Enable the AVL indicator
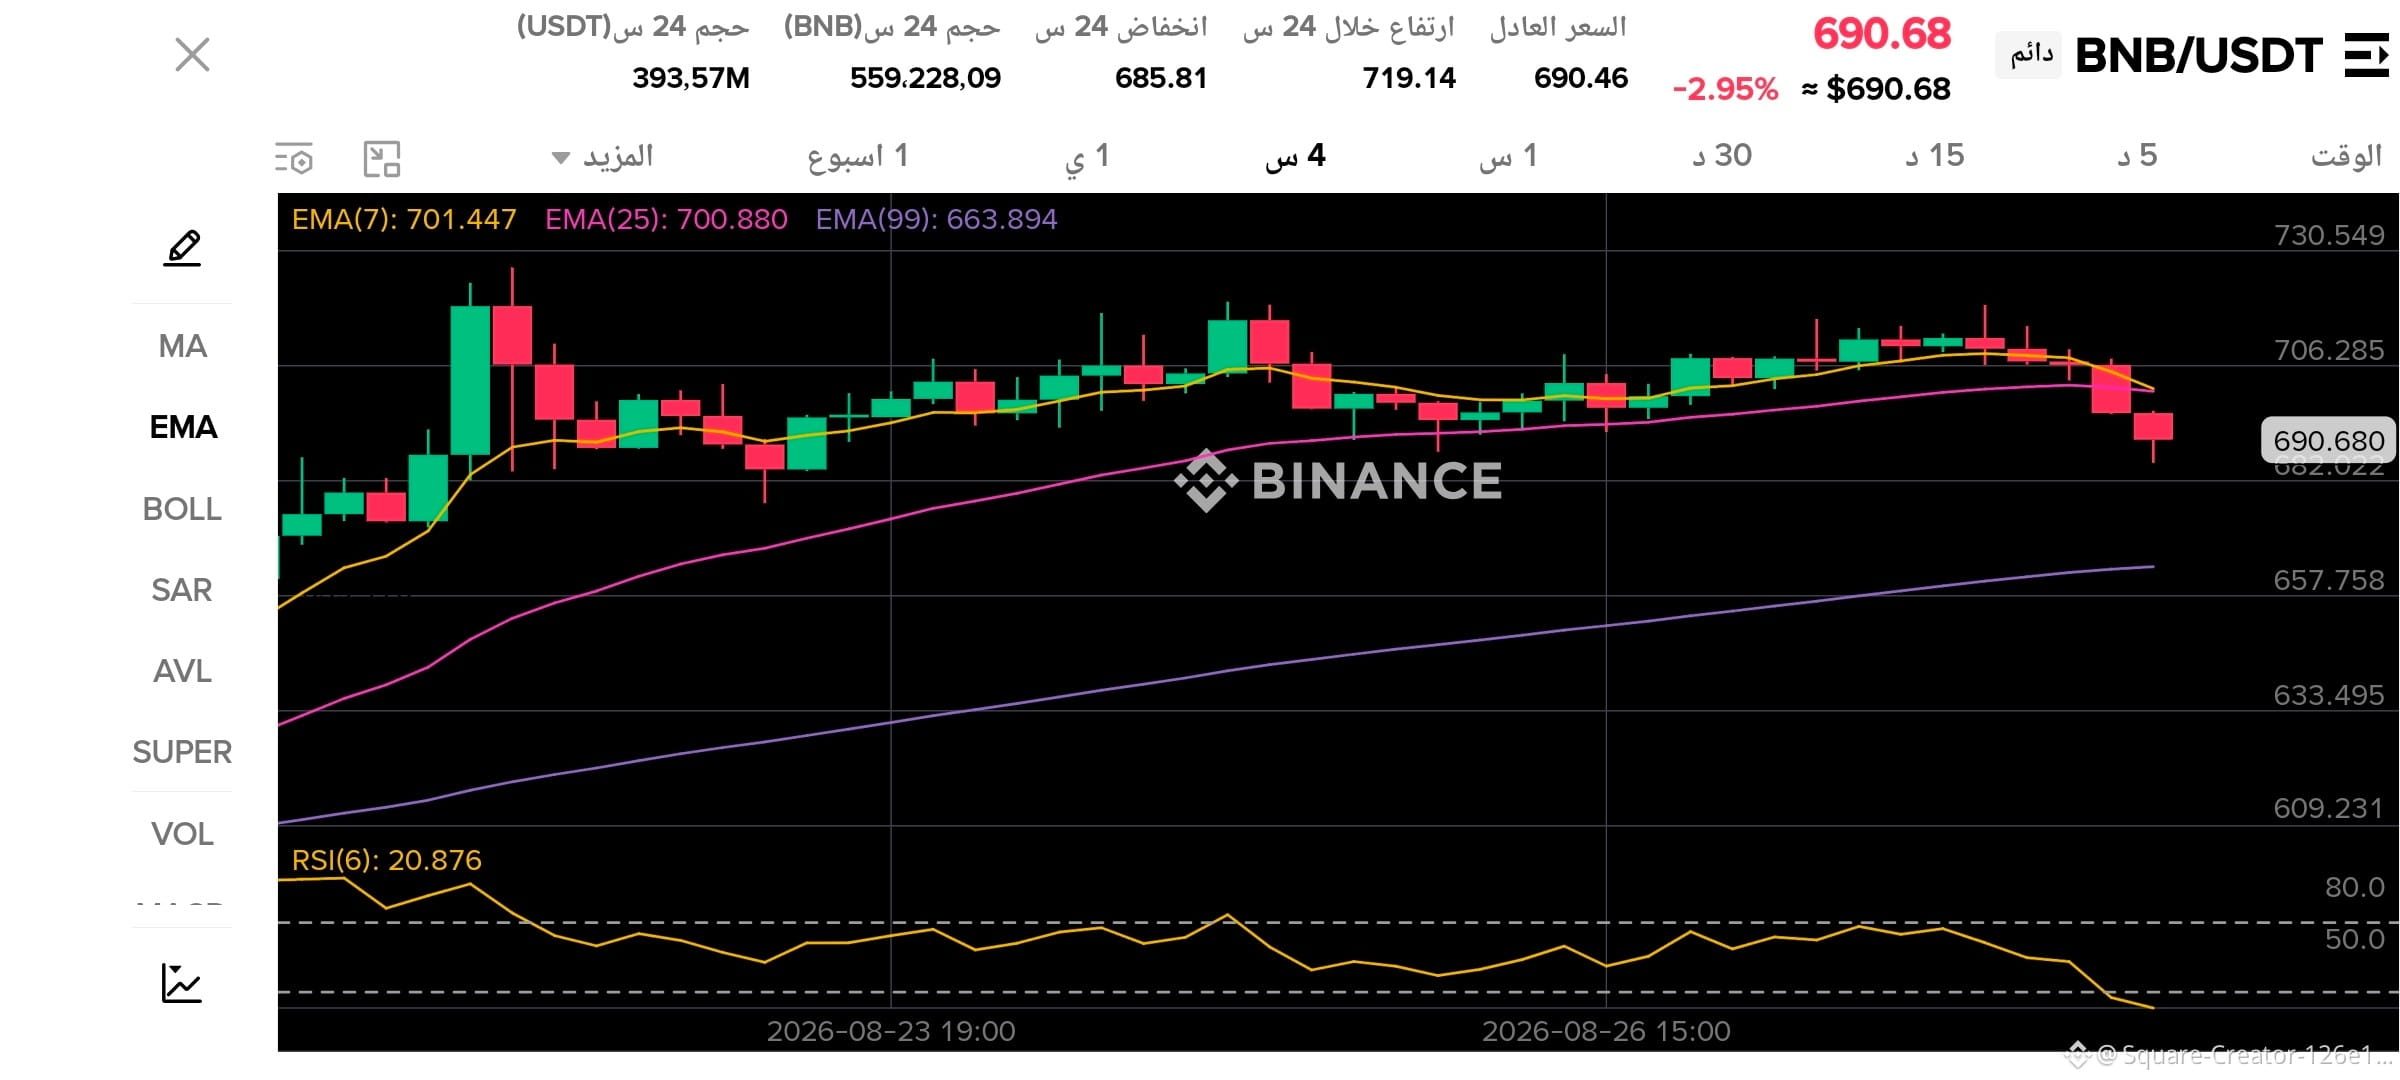2400x1080 pixels. point(182,671)
